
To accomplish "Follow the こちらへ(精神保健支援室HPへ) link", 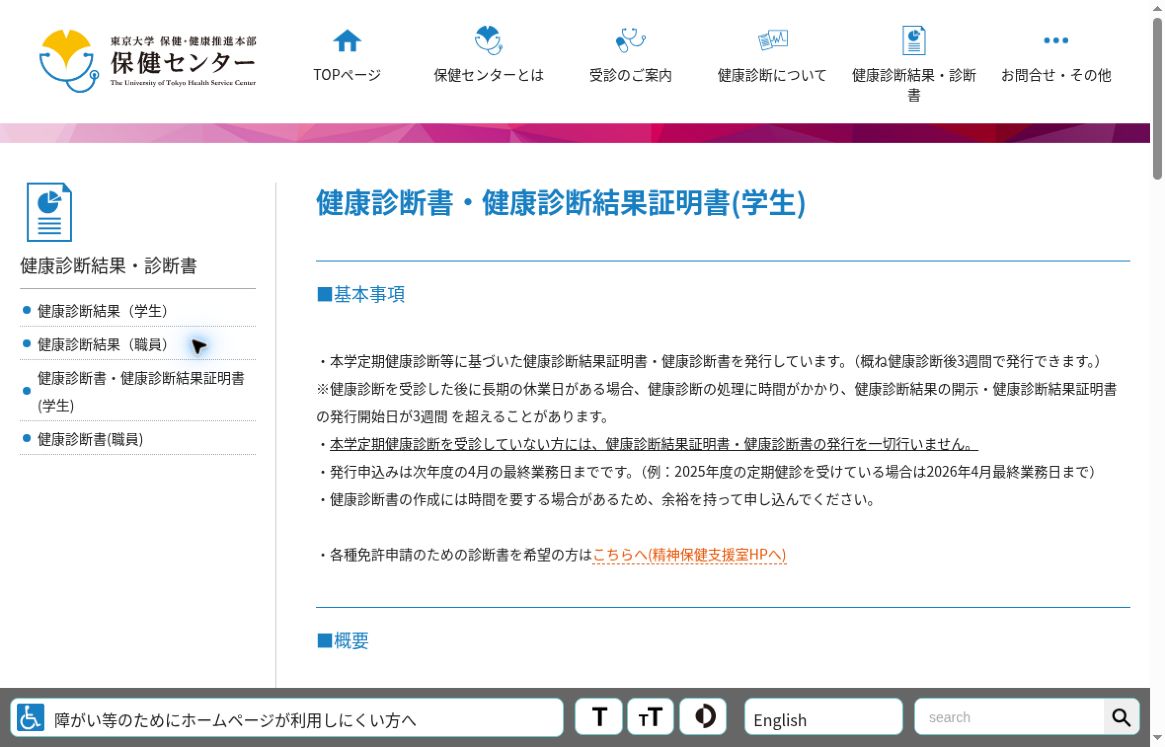I will (x=689, y=554).
